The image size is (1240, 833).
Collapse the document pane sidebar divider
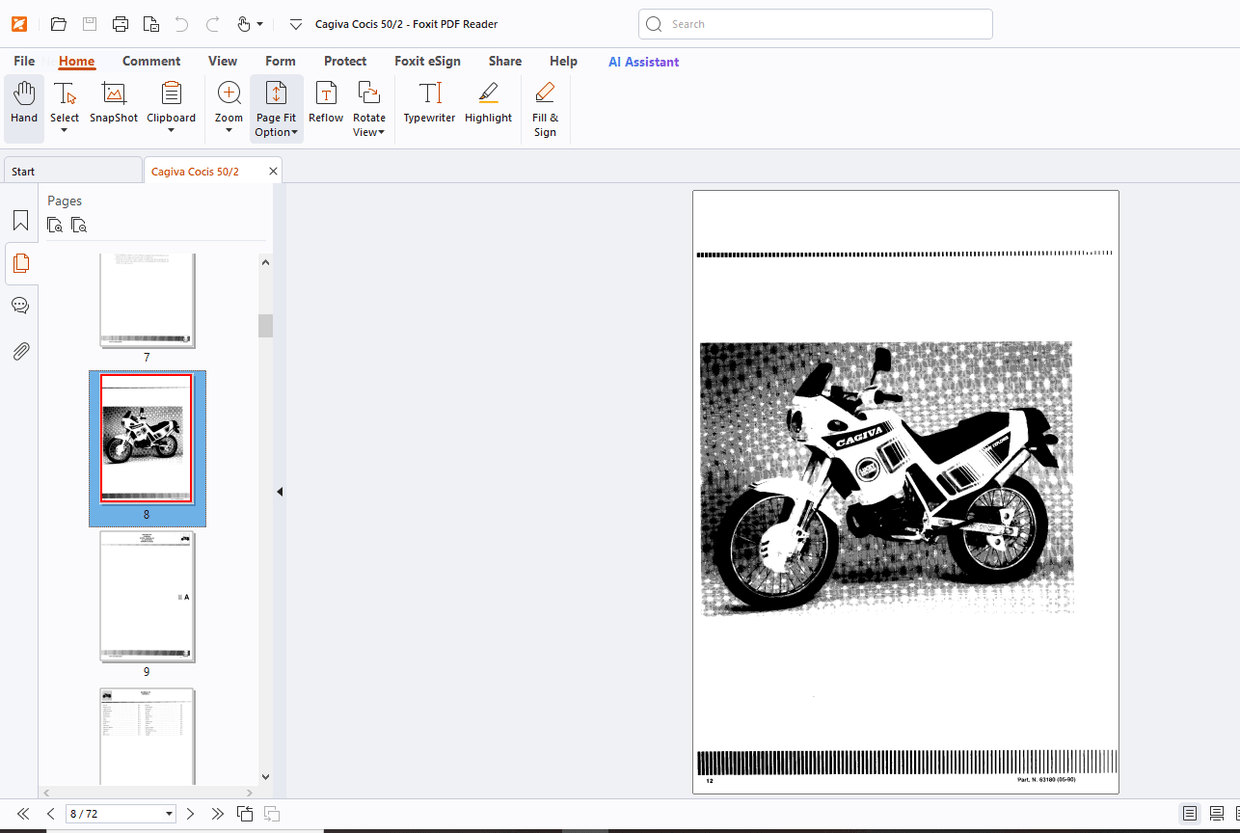(280, 491)
